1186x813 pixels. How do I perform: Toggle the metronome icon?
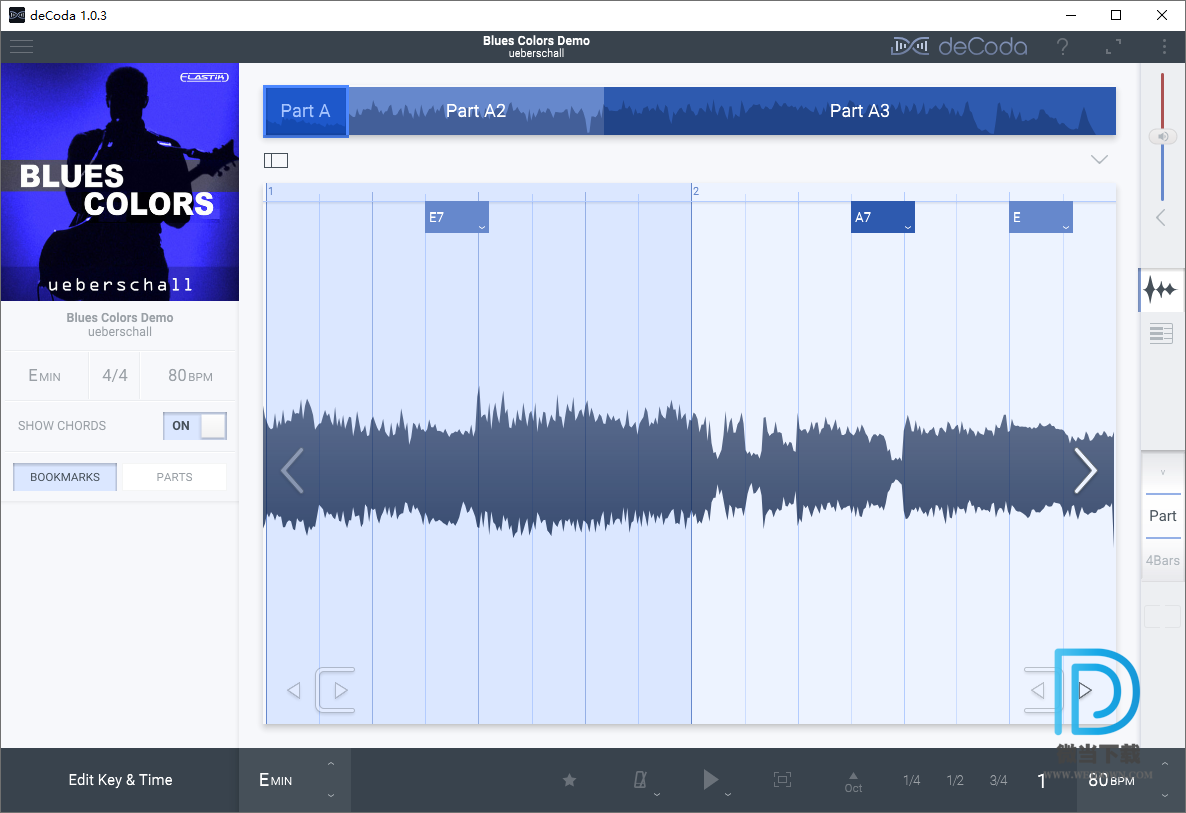640,780
